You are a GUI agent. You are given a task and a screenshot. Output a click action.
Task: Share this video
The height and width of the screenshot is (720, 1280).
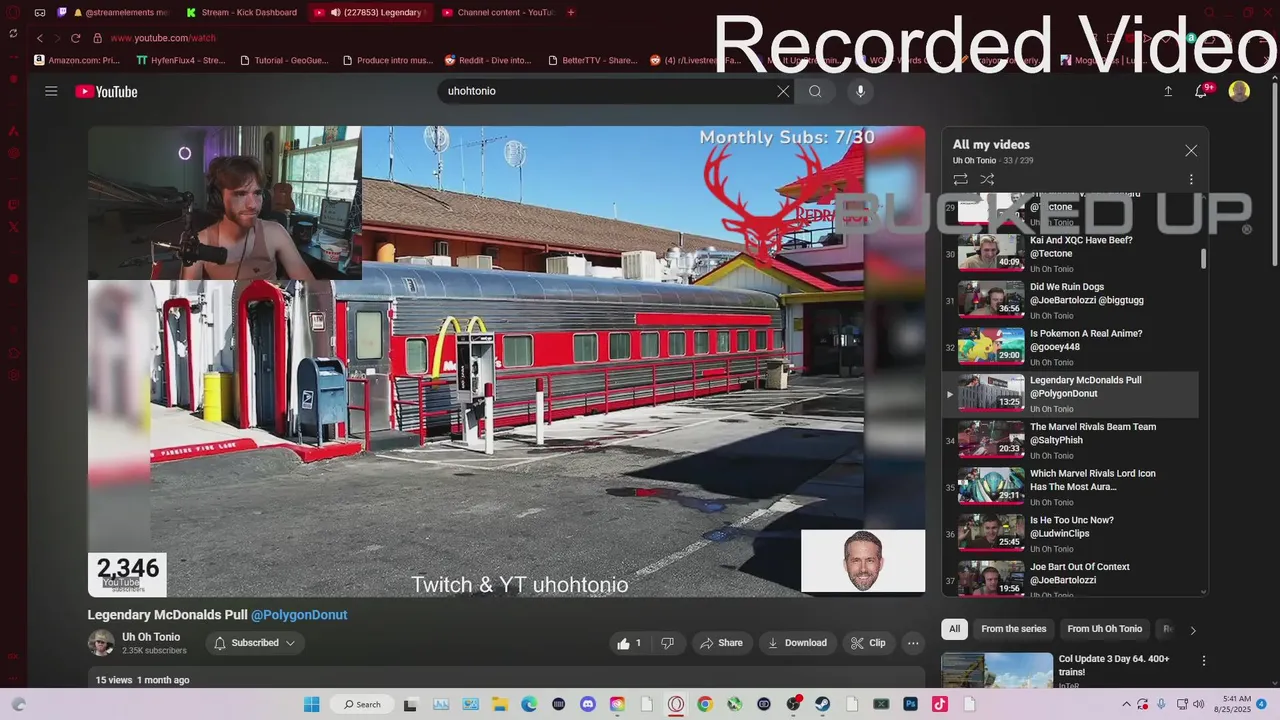point(721,643)
